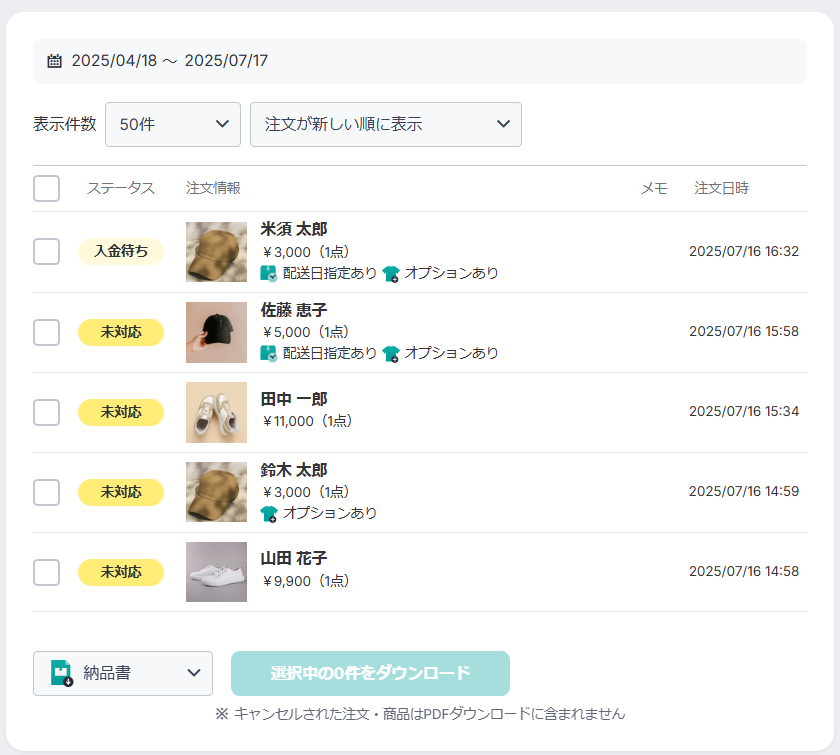This screenshot has height=755, width=840.
Task: Click delivery-date icon in 佐藤 恵子 order
Action: [x=268, y=354]
